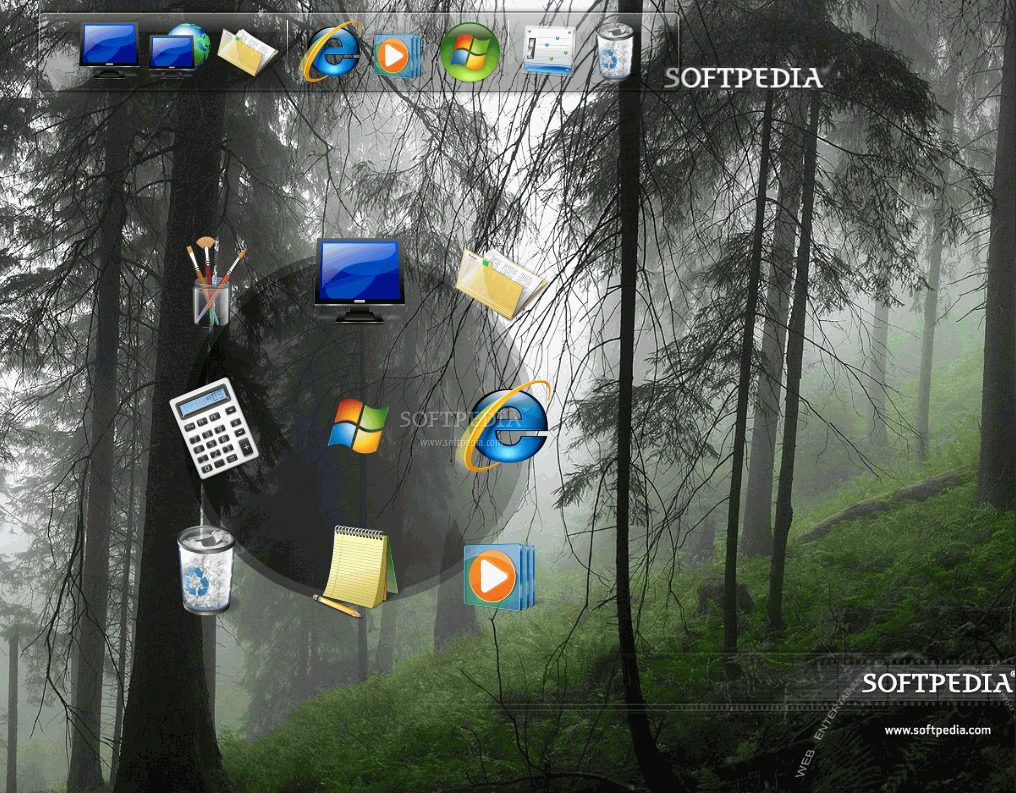This screenshot has height=793, width=1016.
Task: Open the Control Panel icon in the dock
Action: pos(549,50)
